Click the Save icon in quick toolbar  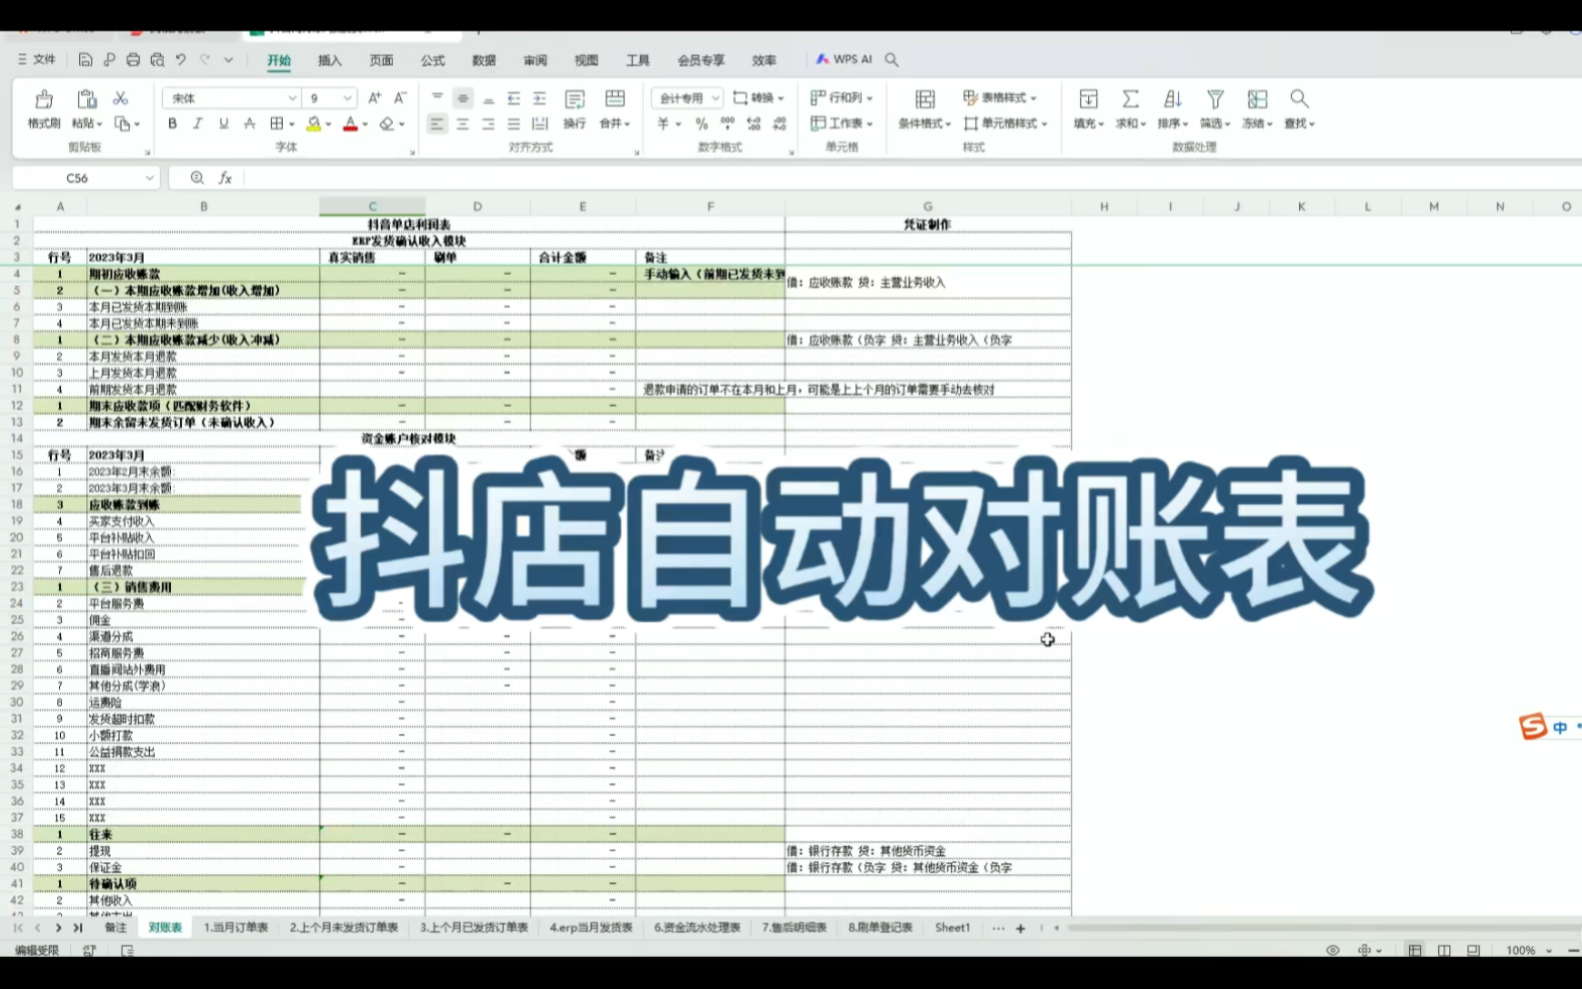click(x=85, y=60)
